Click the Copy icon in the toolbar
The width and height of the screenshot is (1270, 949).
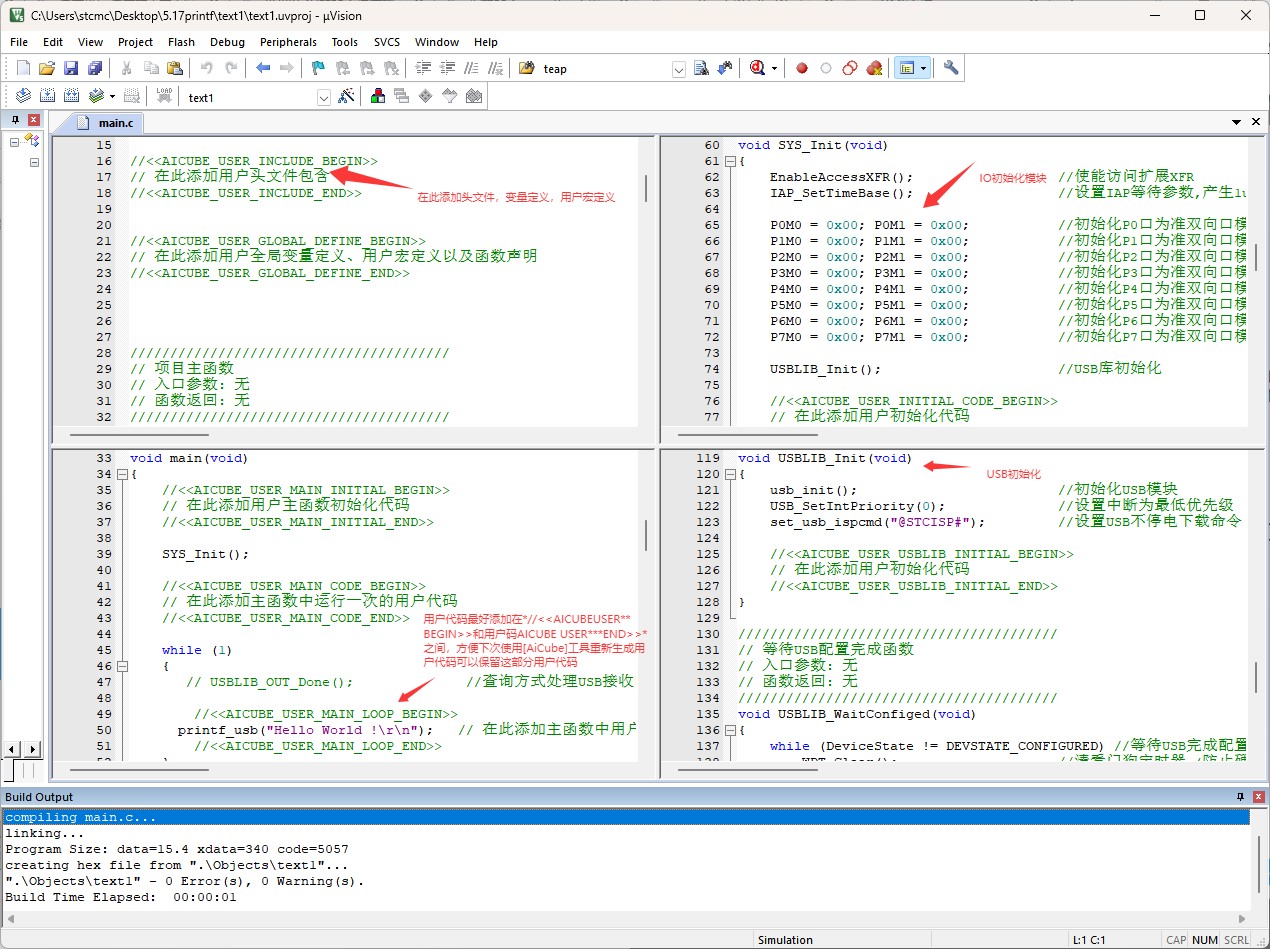pyautogui.click(x=151, y=68)
